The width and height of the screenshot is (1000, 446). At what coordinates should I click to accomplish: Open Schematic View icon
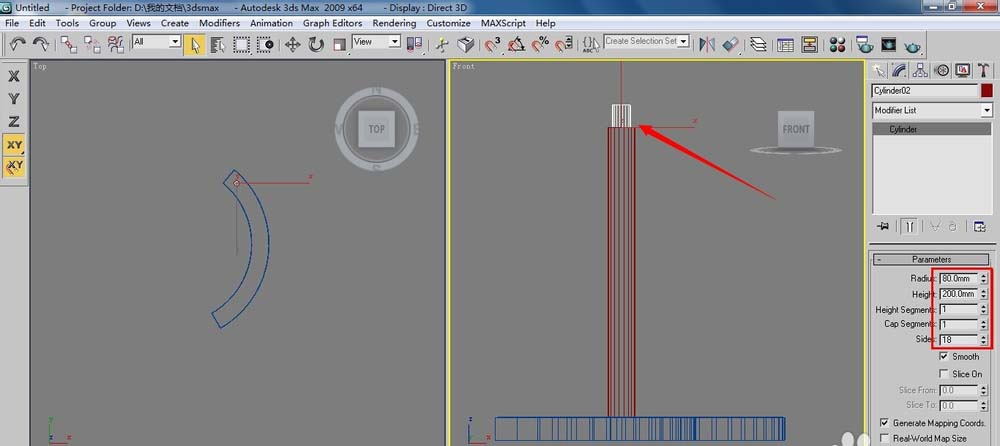(809, 44)
